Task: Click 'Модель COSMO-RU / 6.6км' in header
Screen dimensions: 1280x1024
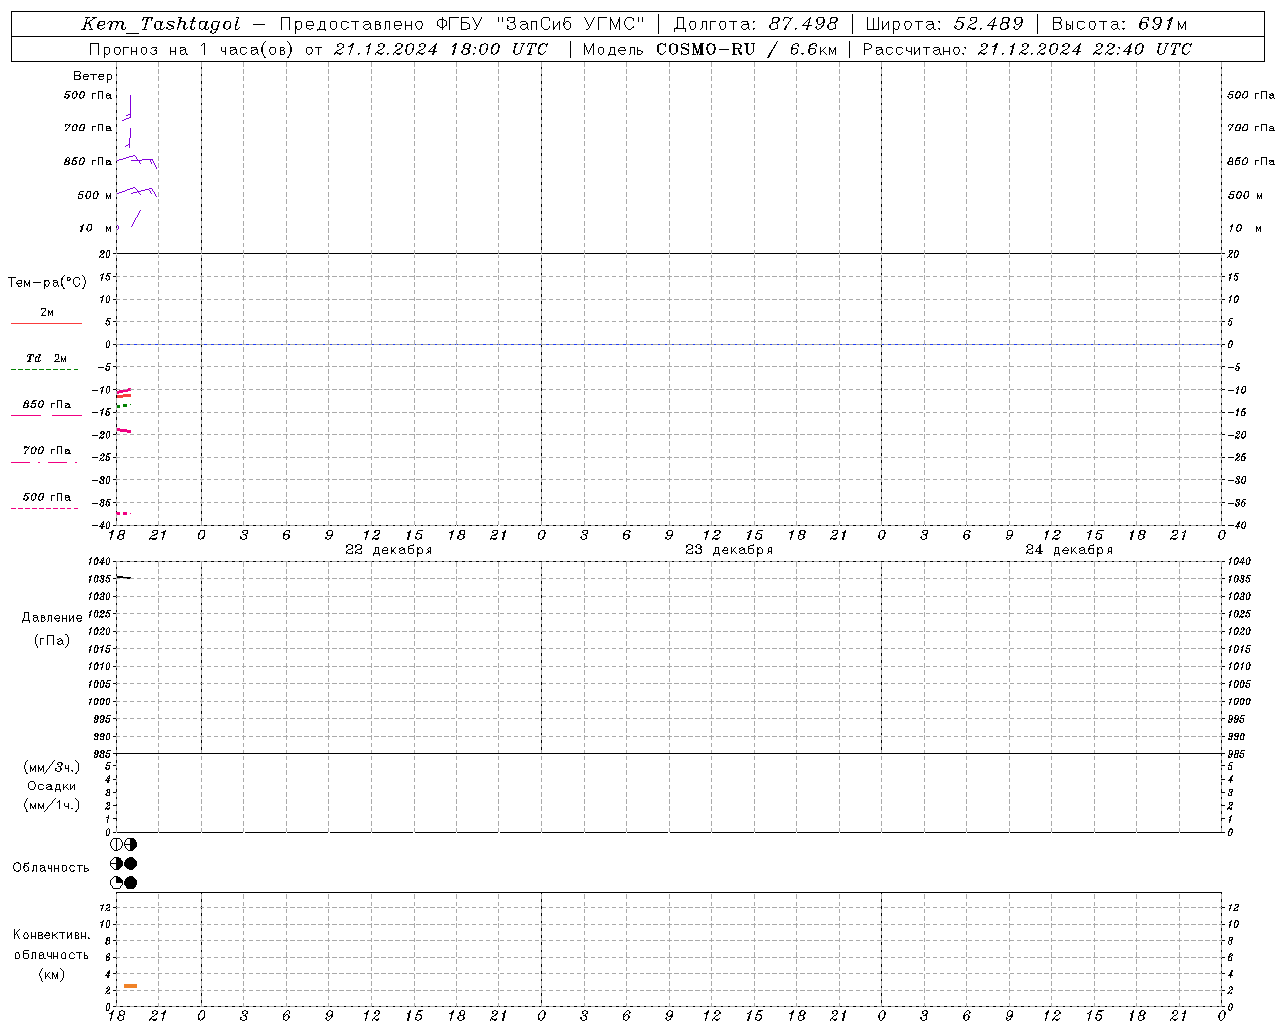Action: [x=710, y=49]
